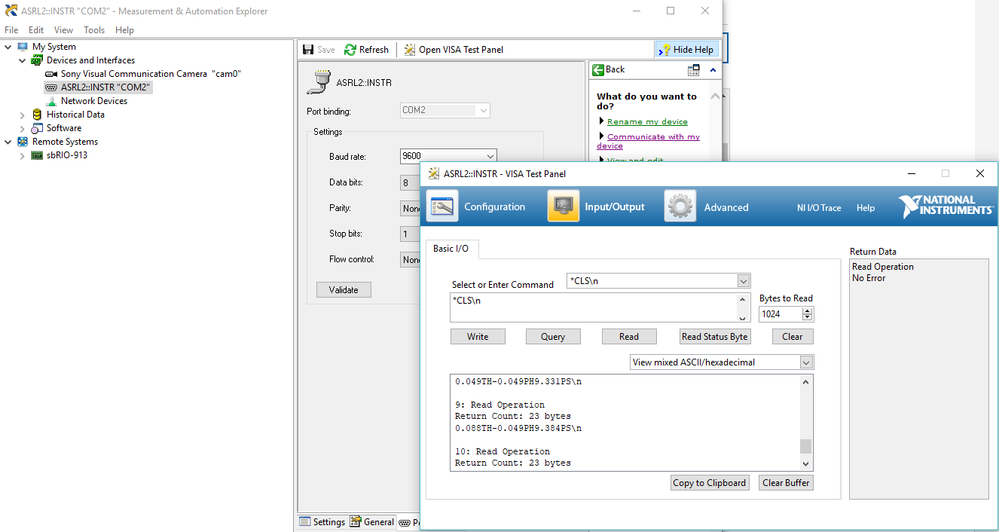Open the Baud rate dropdown
The width and height of the screenshot is (999, 532).
489,156
